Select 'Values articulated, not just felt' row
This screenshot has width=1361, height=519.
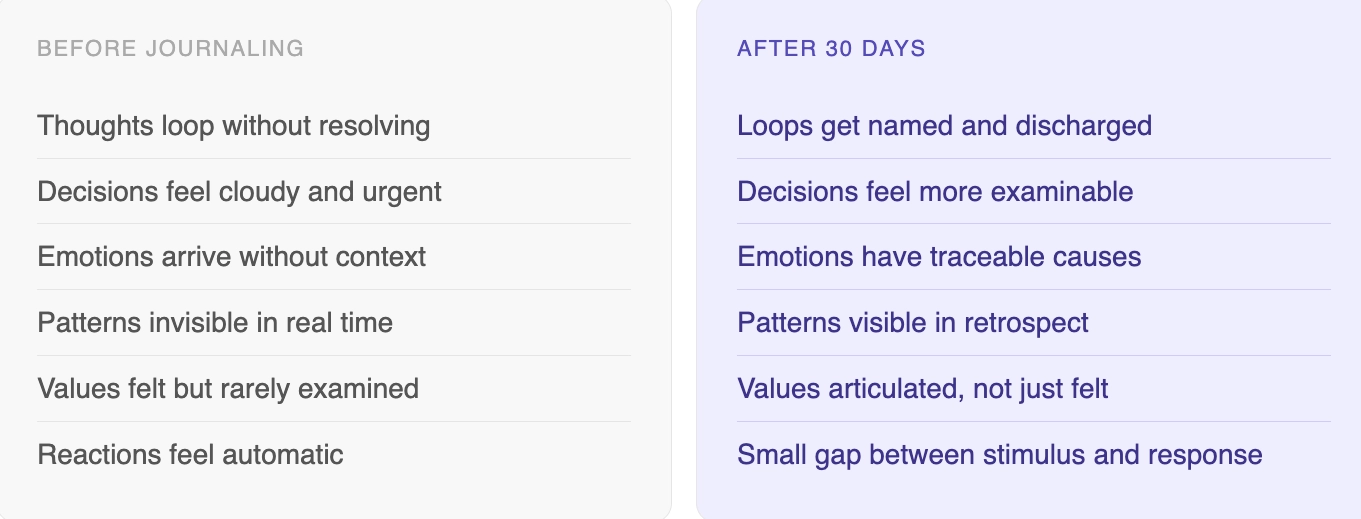923,389
